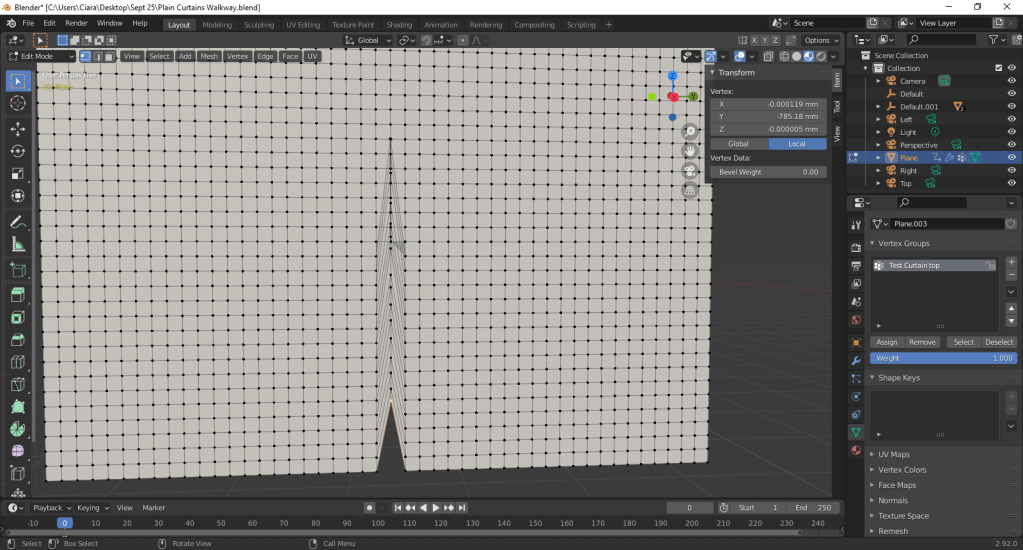1023x550 pixels.
Task: Expand the Vertex Colors panel
Action: (x=901, y=470)
